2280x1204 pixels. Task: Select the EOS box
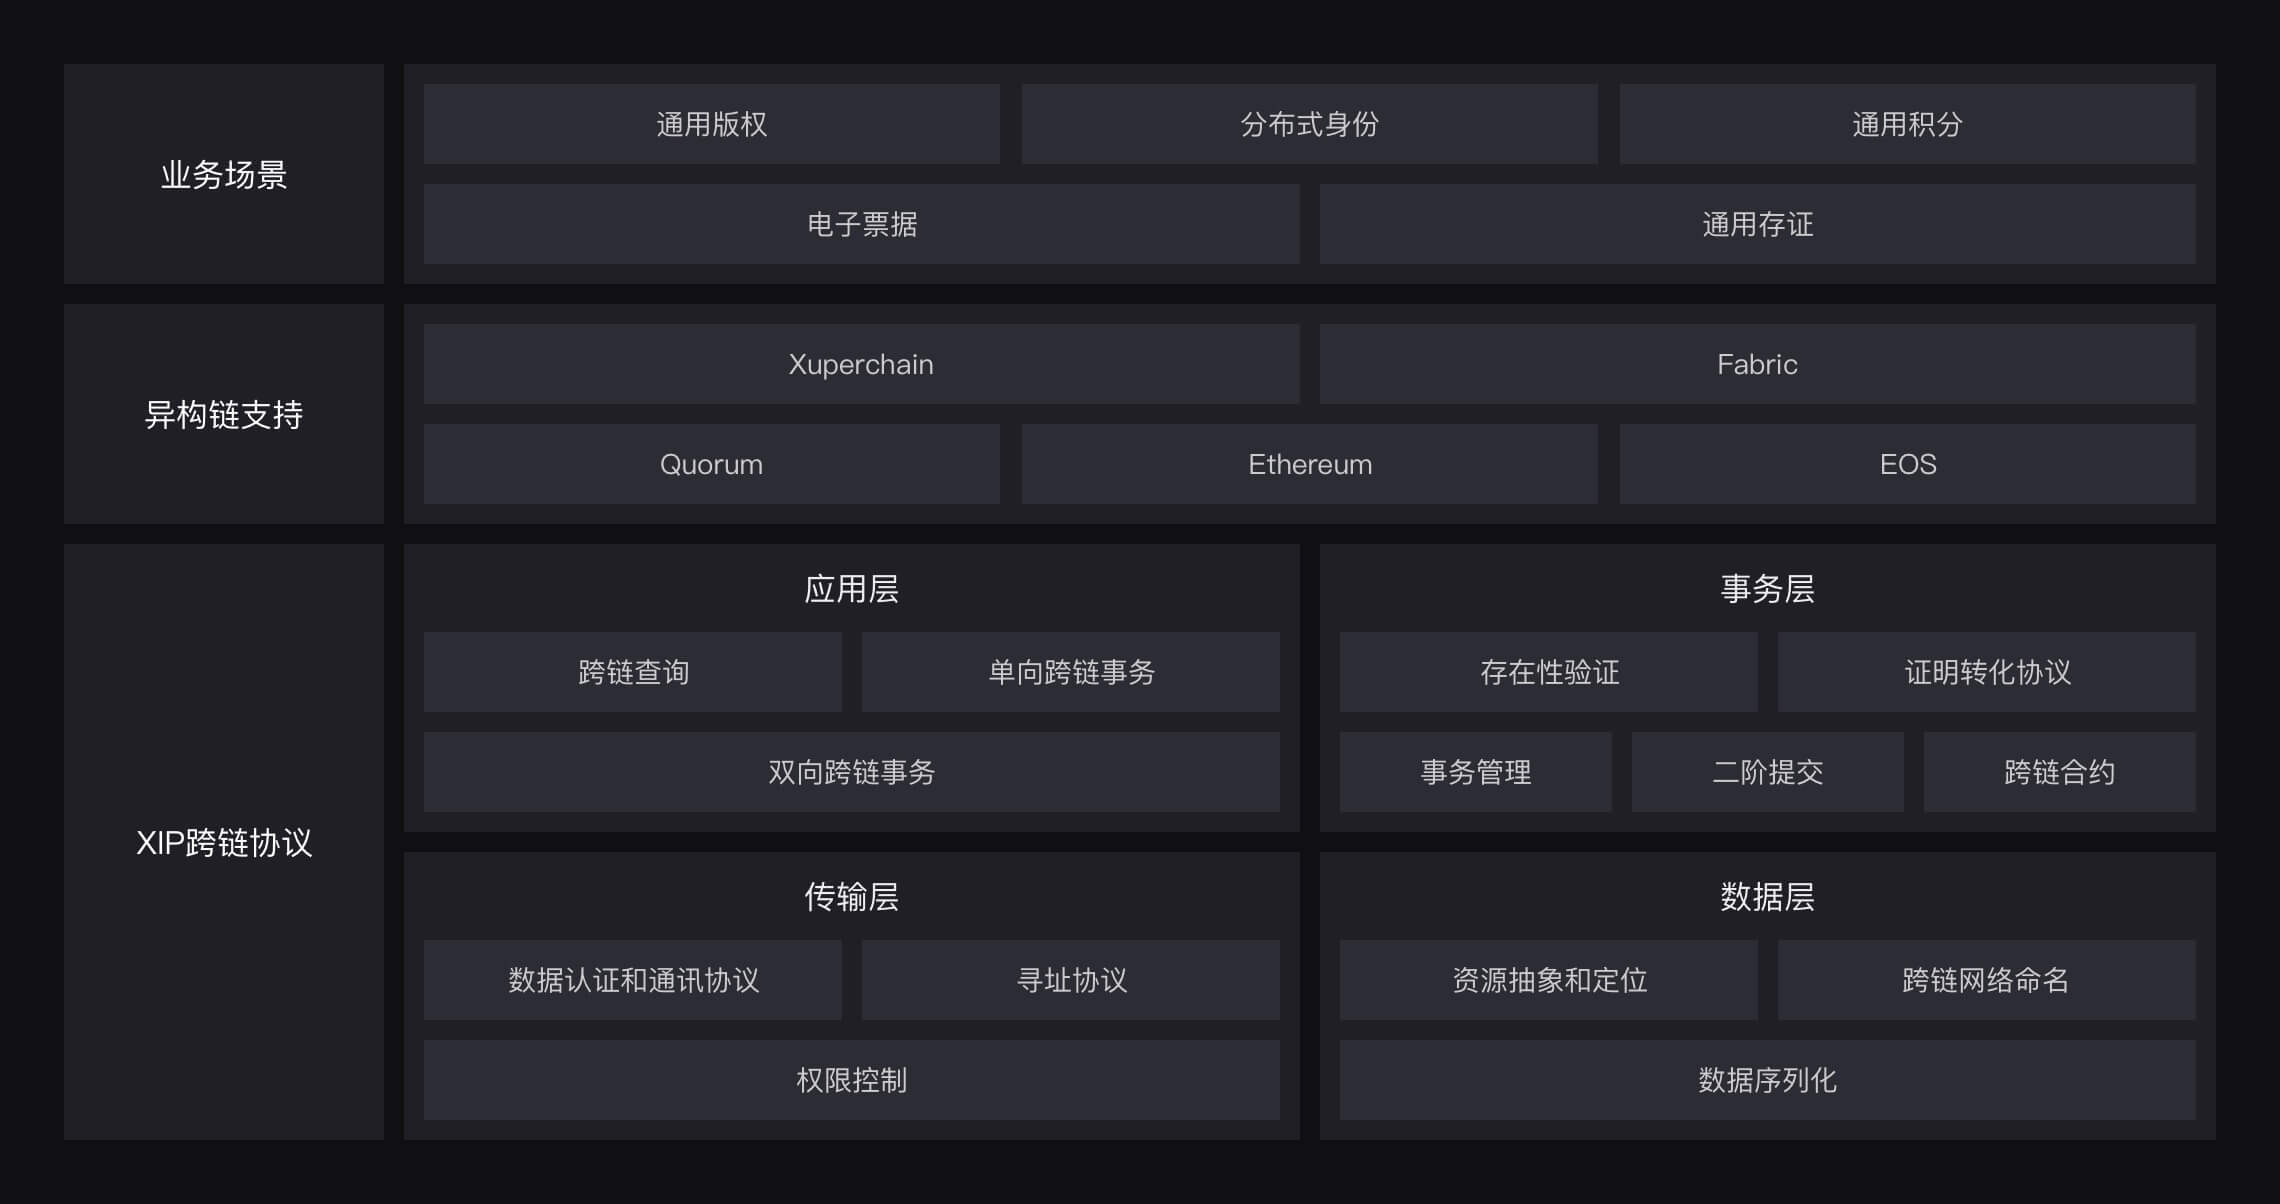coord(1907,464)
